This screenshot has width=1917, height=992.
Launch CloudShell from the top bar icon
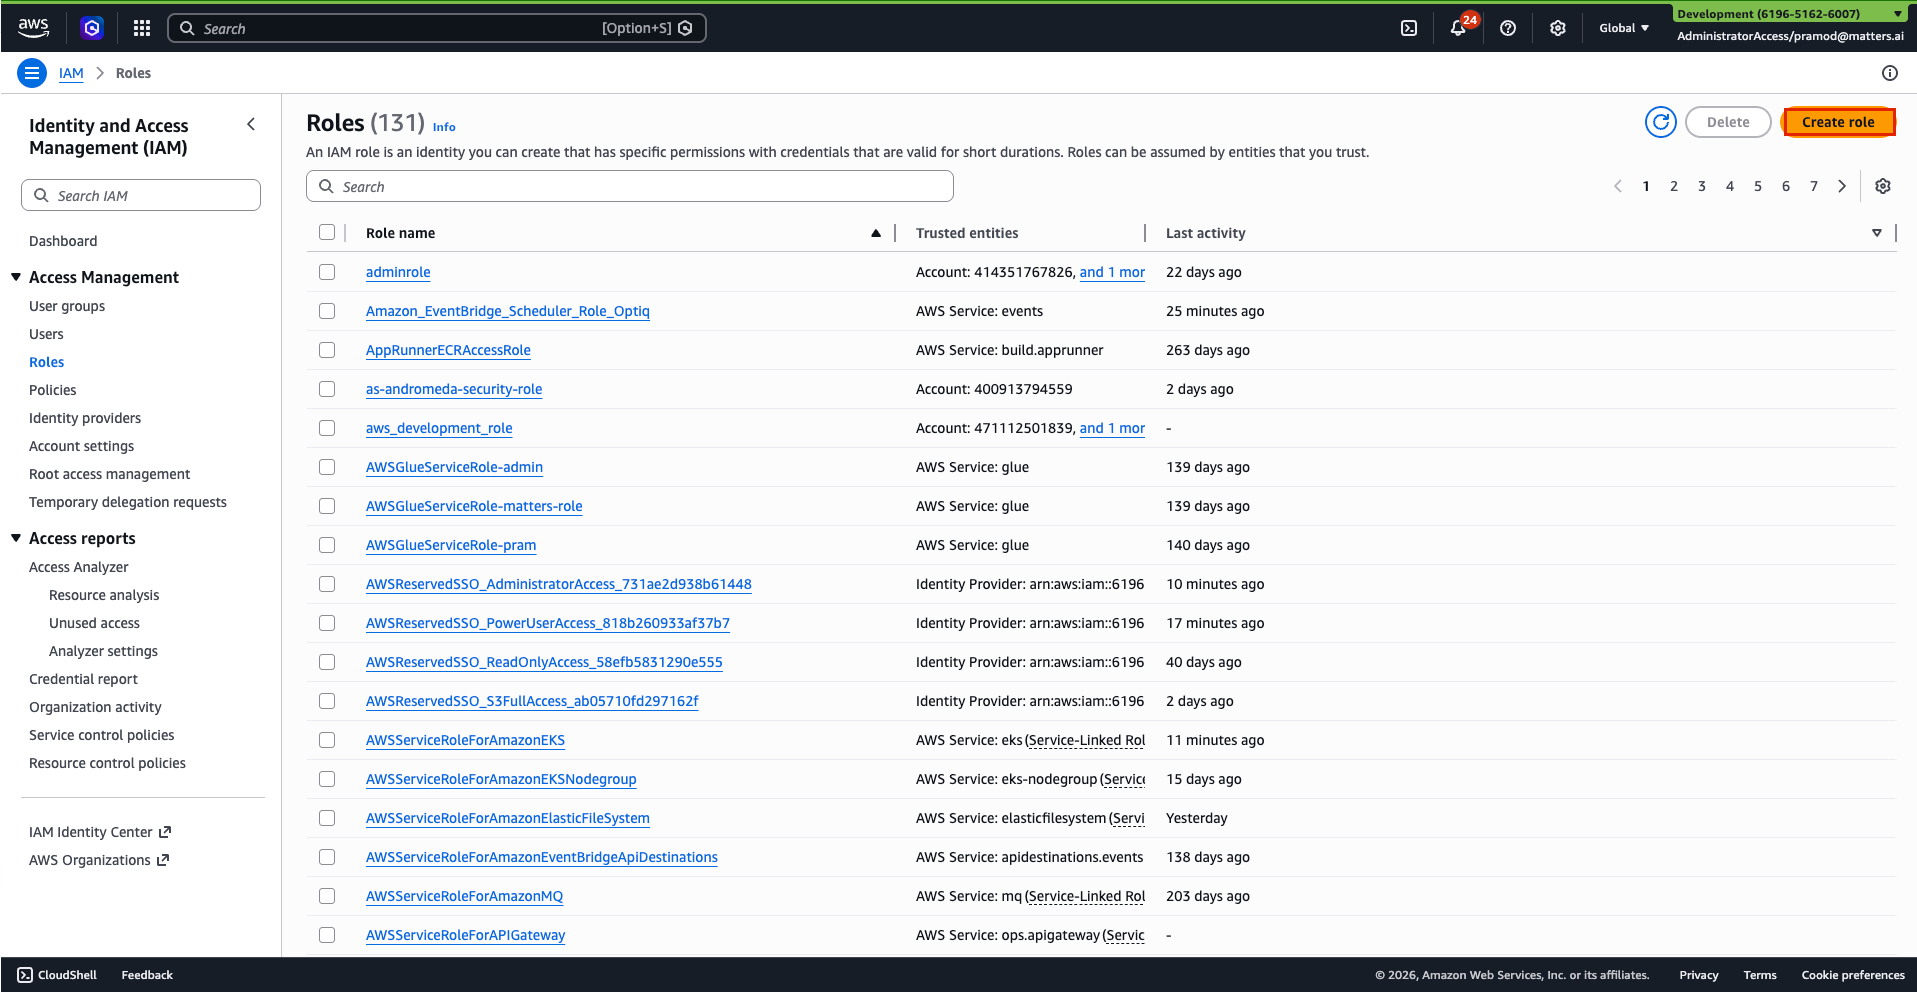pyautogui.click(x=1408, y=28)
